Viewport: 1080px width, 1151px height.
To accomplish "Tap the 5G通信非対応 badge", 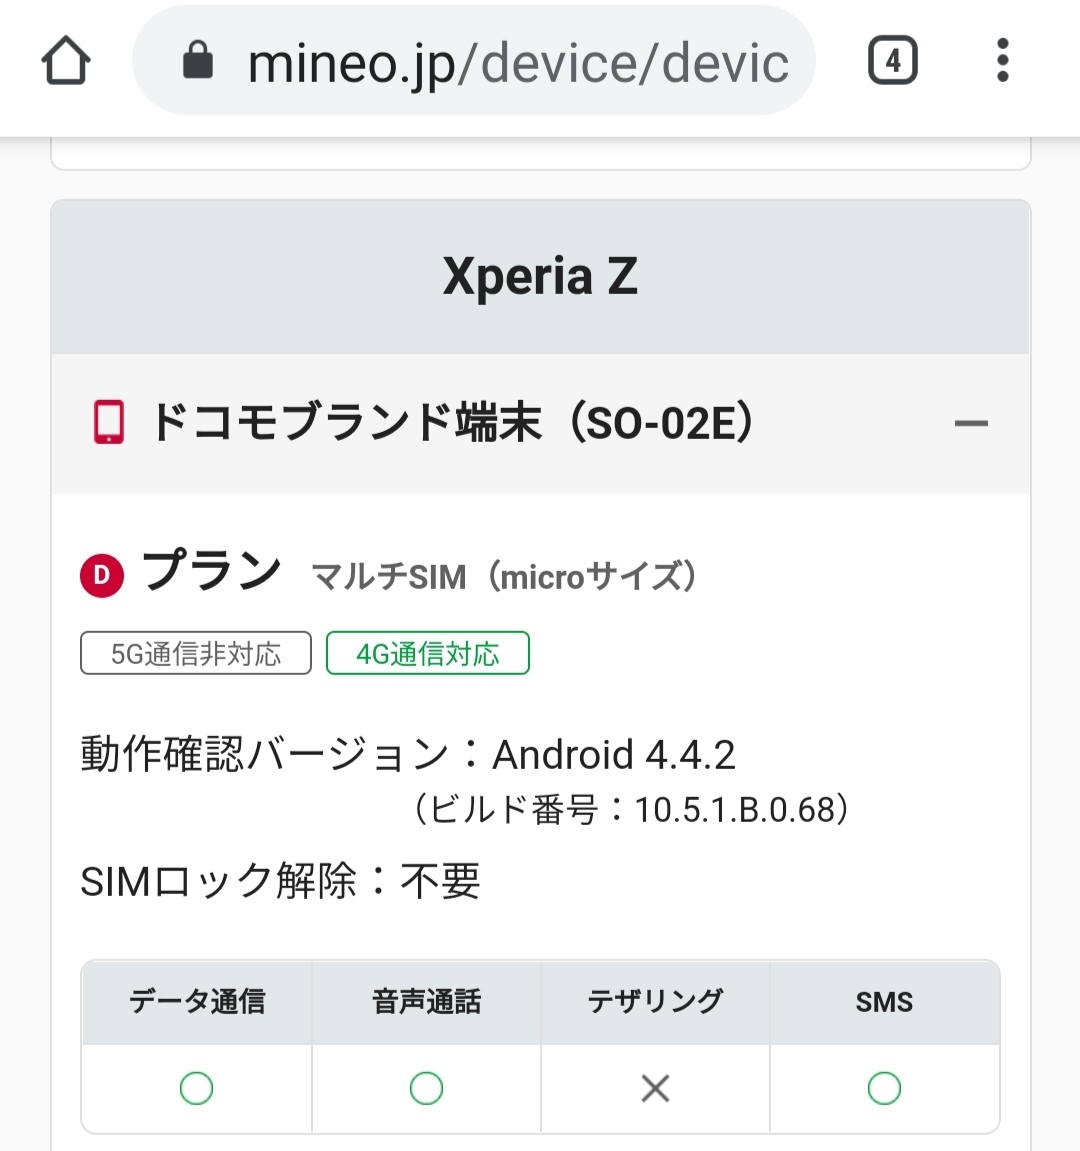I will tap(196, 654).
